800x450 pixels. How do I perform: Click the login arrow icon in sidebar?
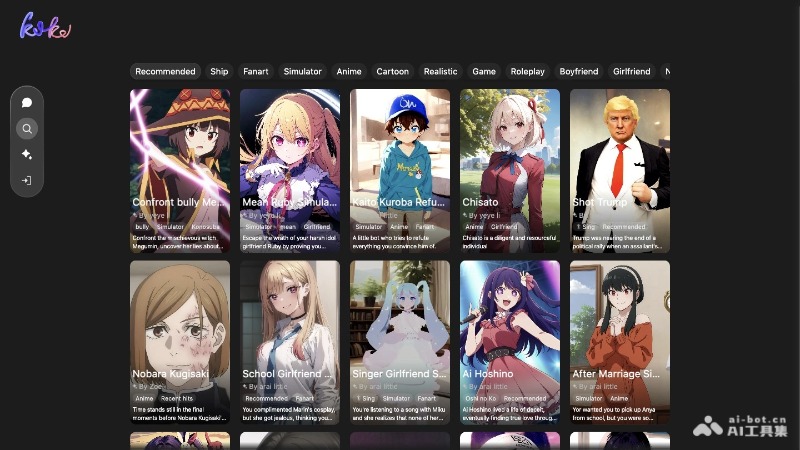point(27,181)
